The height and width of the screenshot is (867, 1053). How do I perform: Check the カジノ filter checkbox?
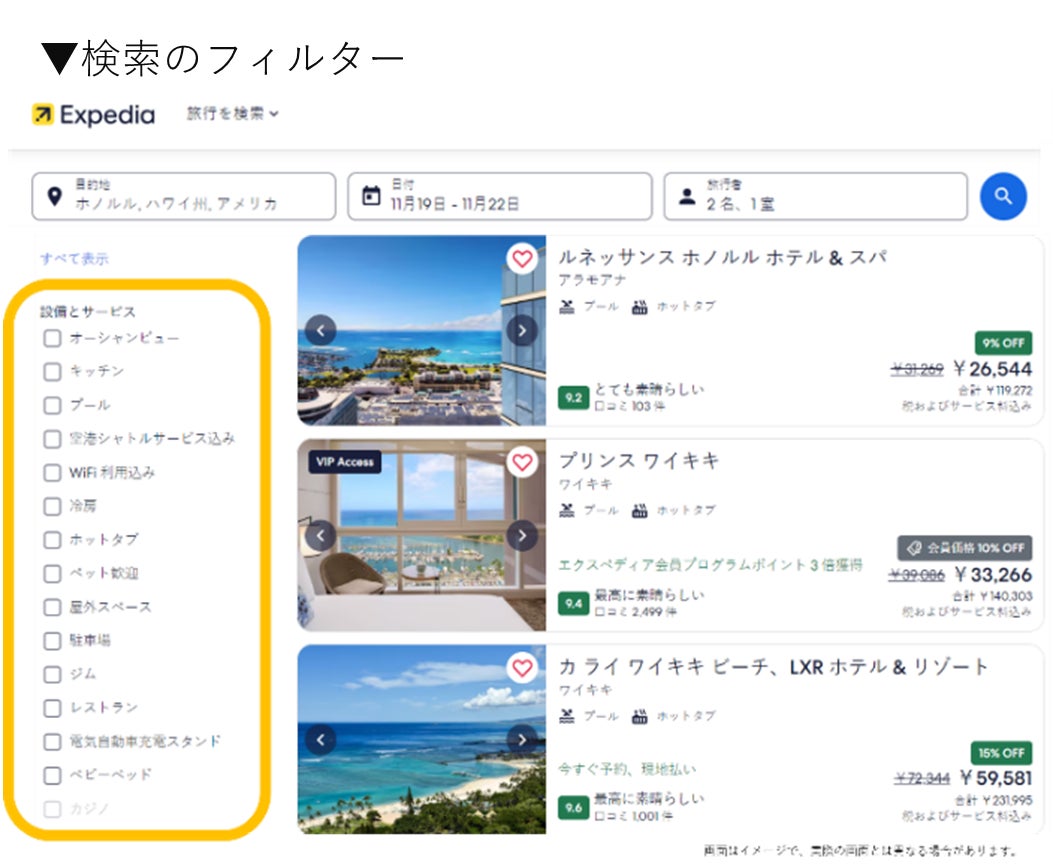(x=52, y=809)
